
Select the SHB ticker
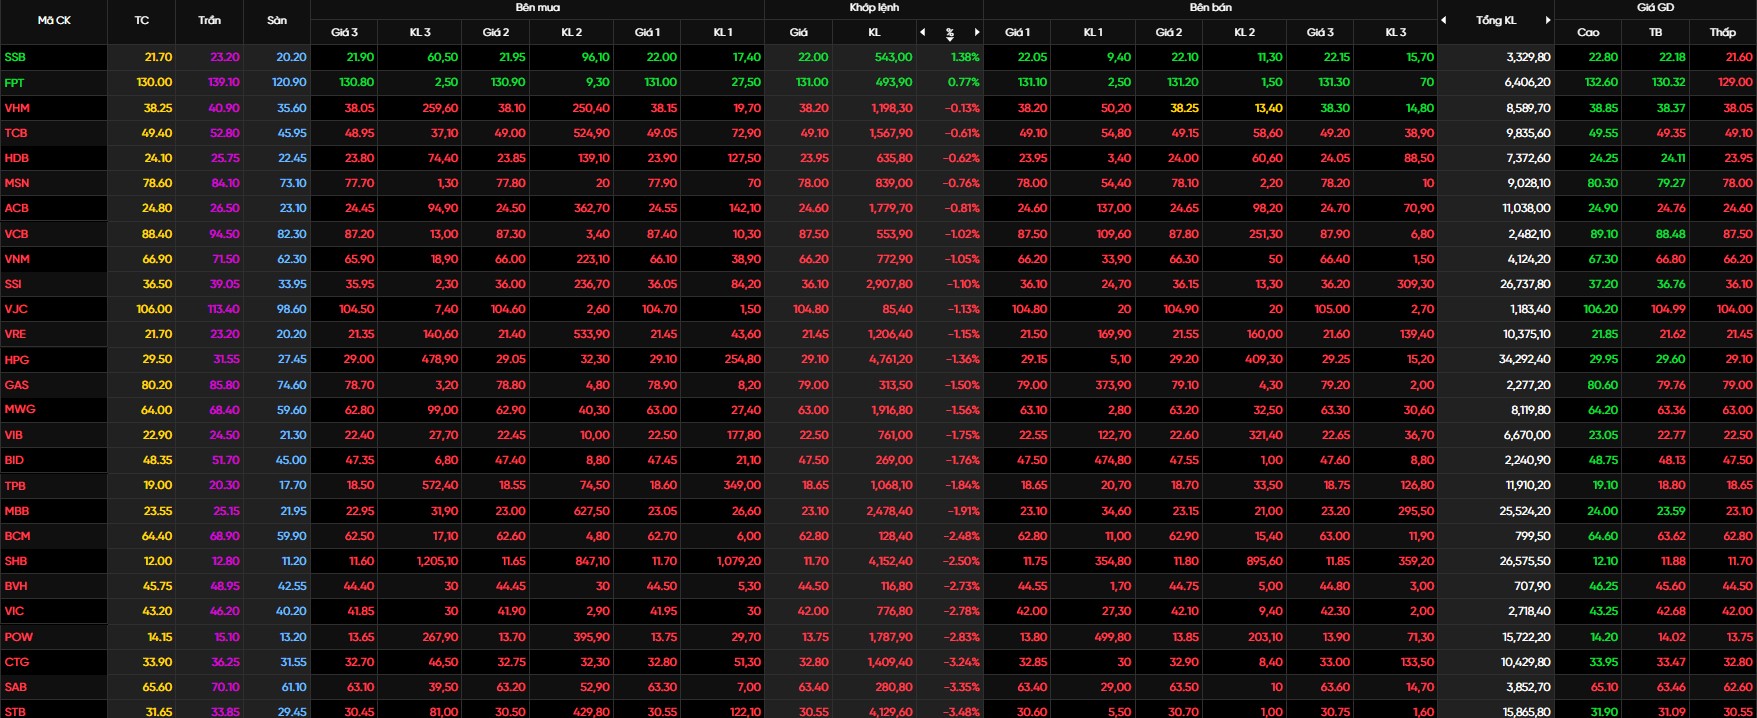coord(16,561)
